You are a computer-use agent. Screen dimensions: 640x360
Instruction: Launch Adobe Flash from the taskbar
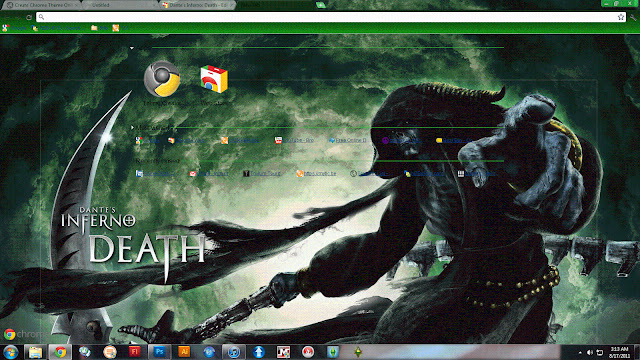(135, 352)
